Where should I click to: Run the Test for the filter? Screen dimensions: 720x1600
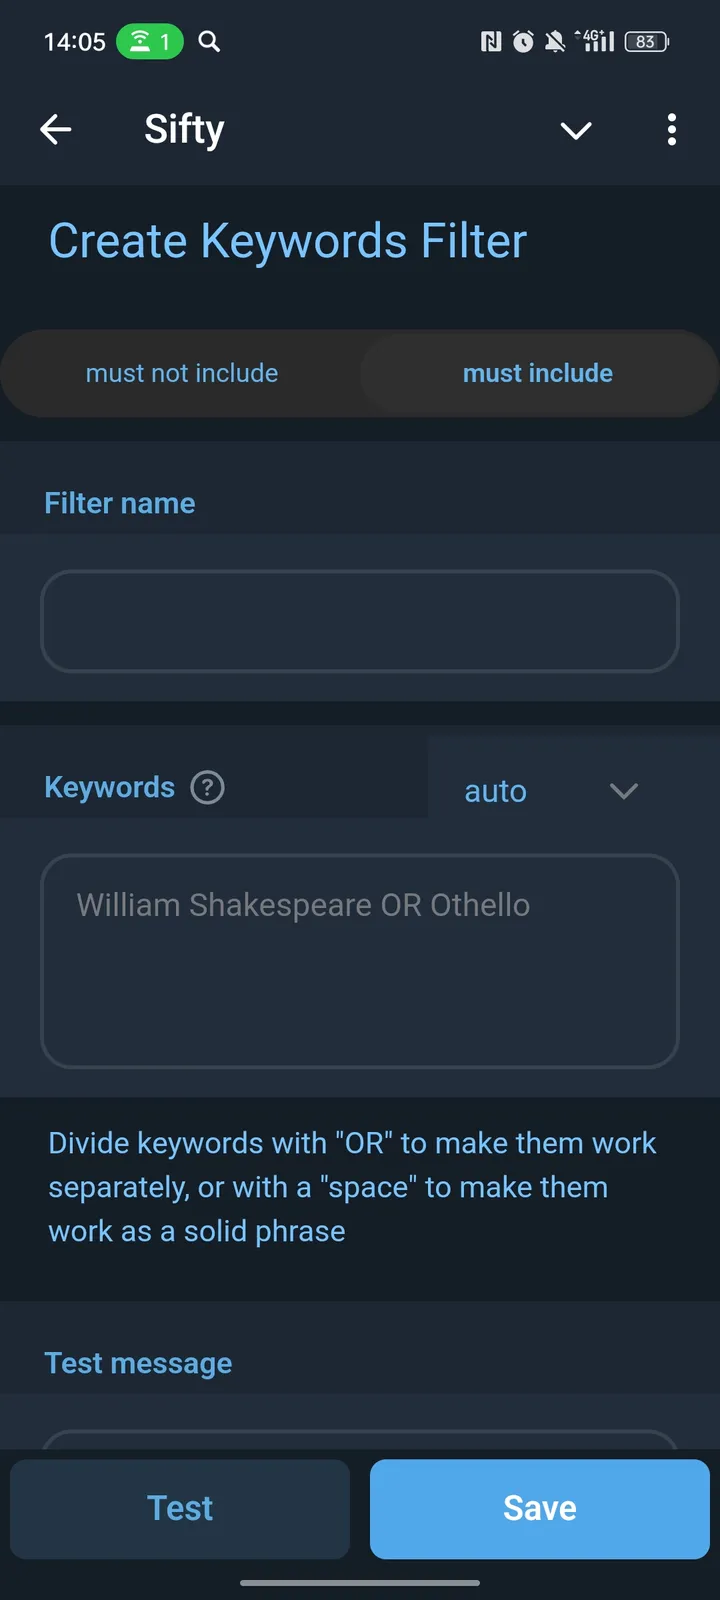pyautogui.click(x=180, y=1509)
